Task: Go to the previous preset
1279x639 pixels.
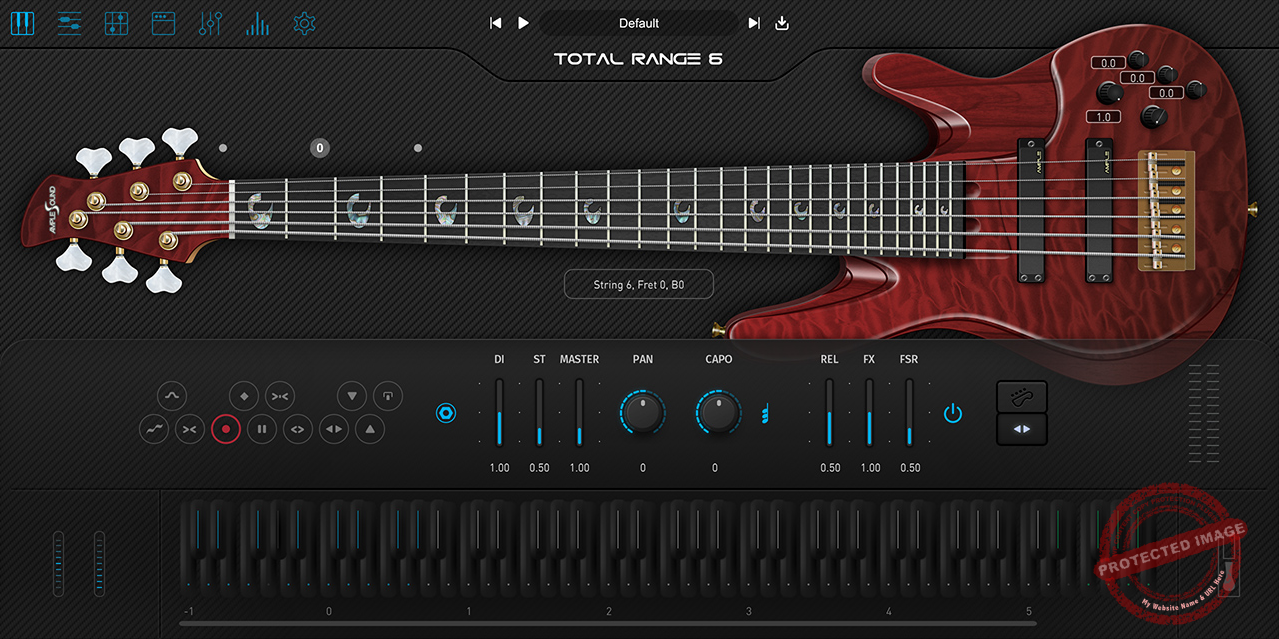Action: [x=495, y=23]
